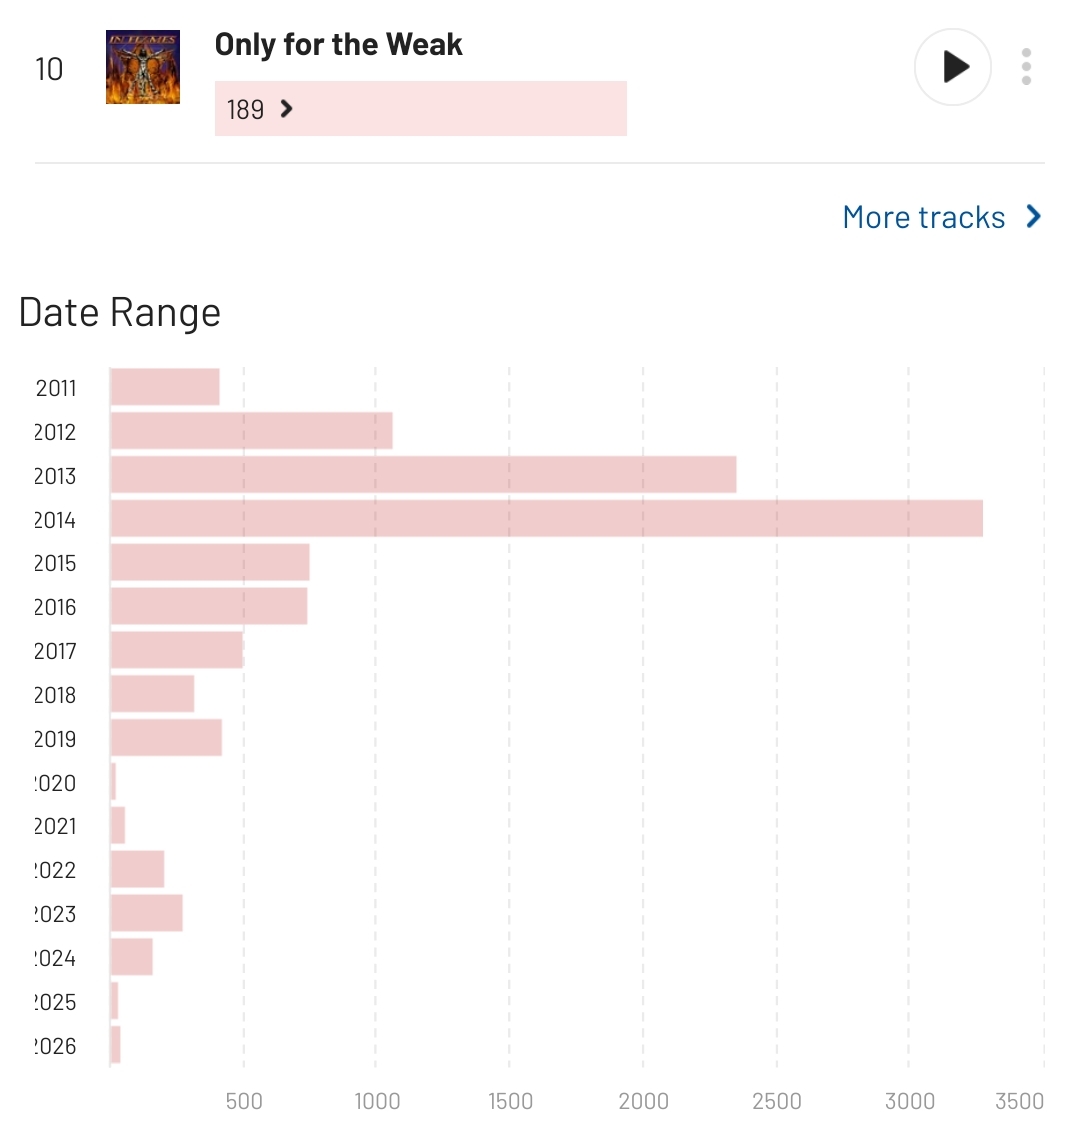This screenshot has height=1123, width=1080.
Task: Select the 2018 bar in the chart
Action: [152, 694]
